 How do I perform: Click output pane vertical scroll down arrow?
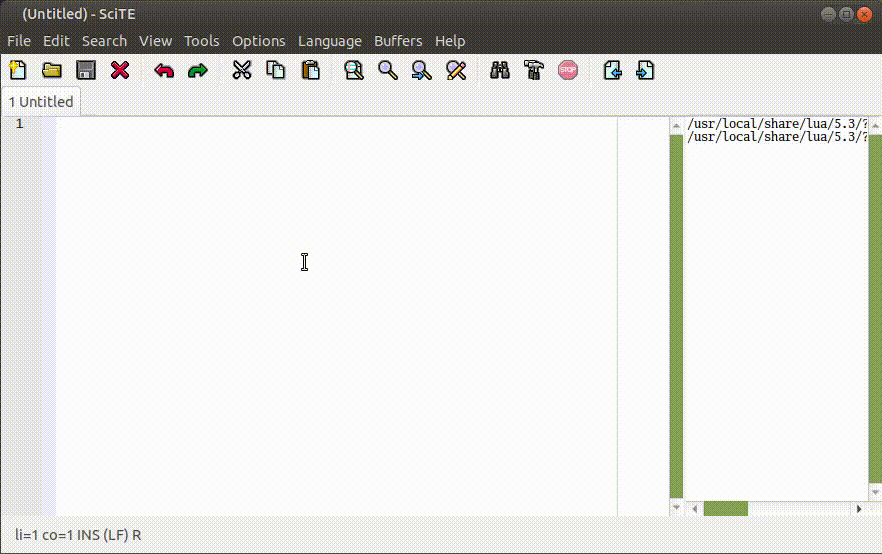pyautogui.click(x=875, y=492)
